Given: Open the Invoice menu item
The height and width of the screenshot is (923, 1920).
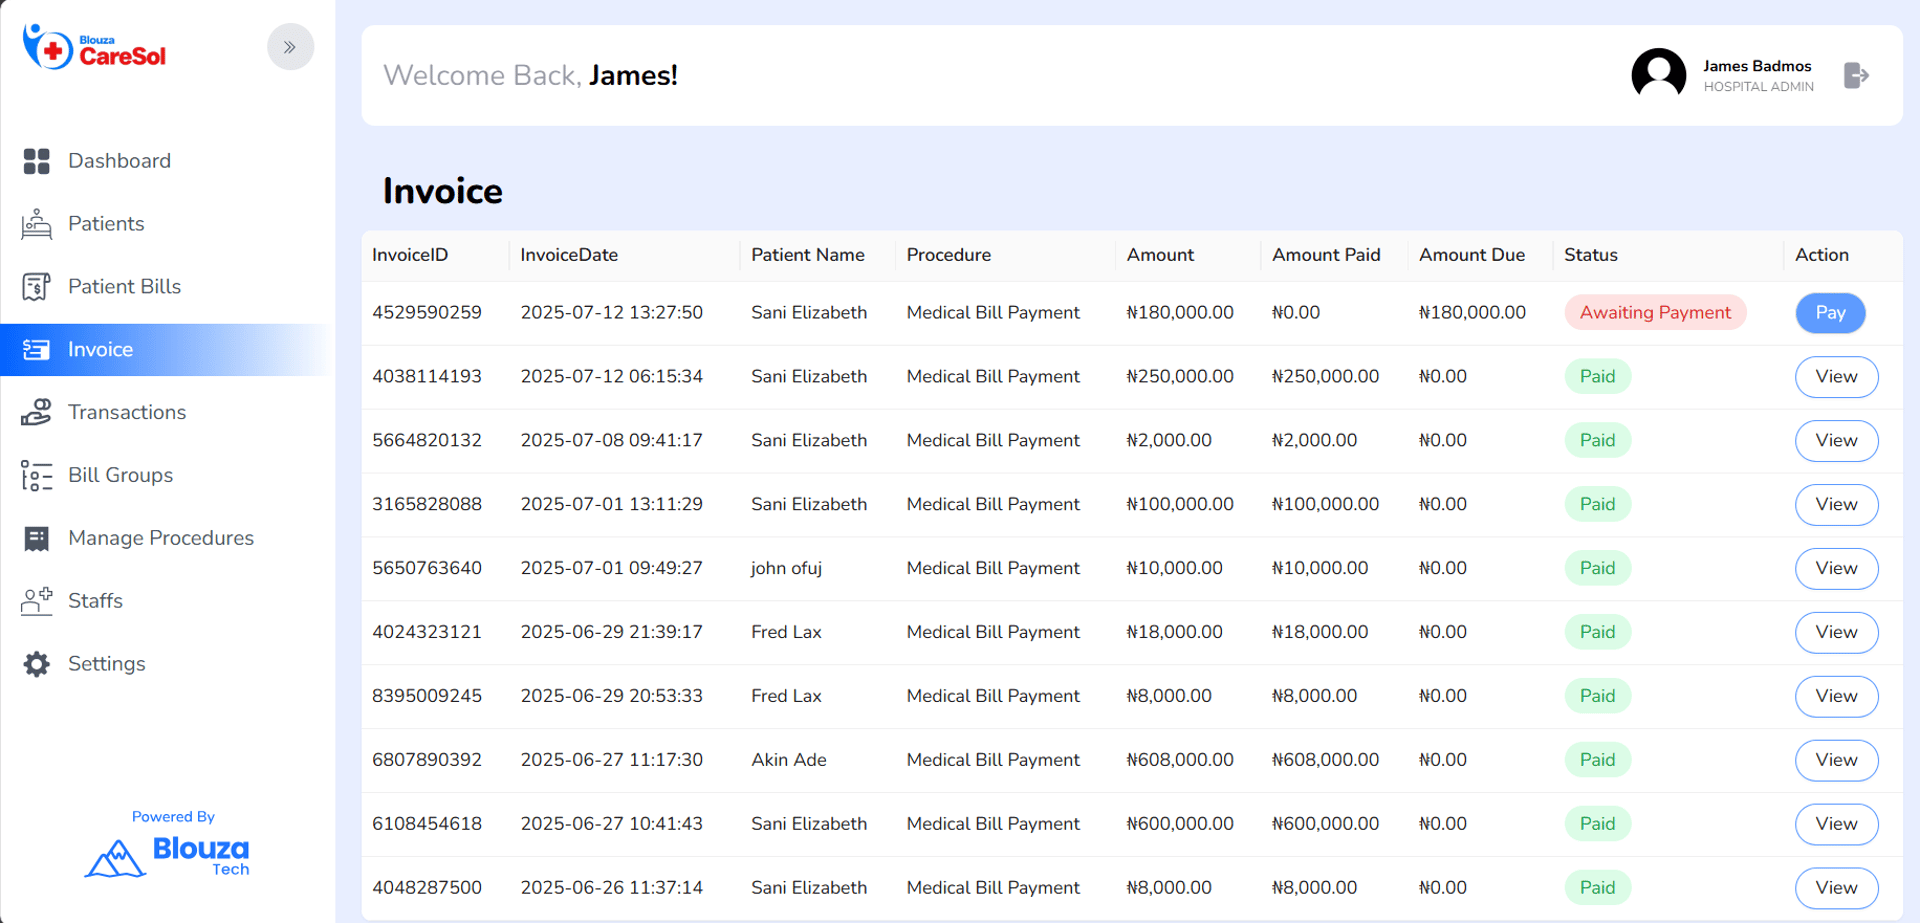Looking at the screenshot, I should [x=100, y=349].
